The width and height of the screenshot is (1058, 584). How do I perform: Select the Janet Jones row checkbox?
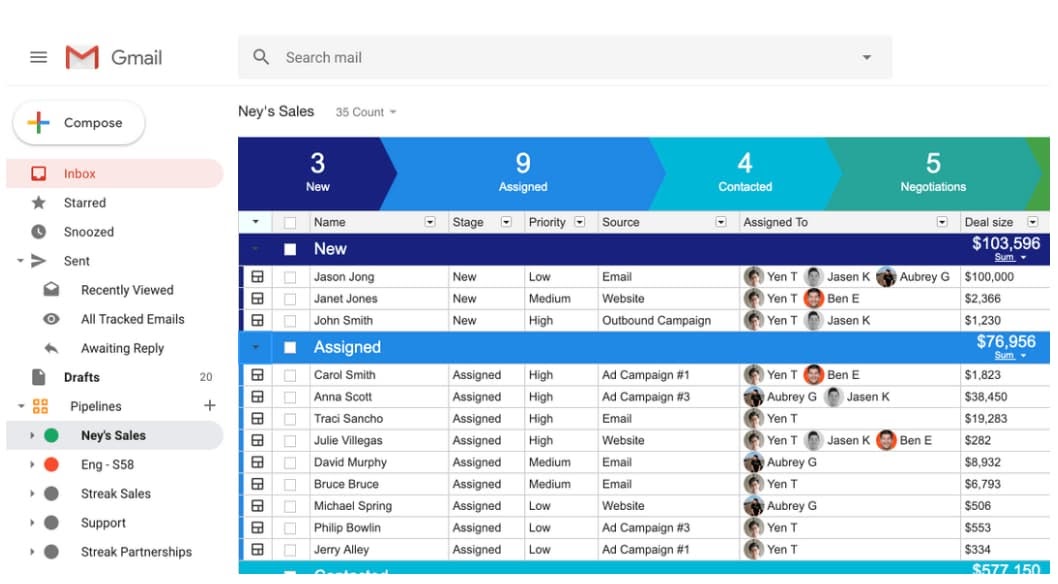(x=290, y=299)
